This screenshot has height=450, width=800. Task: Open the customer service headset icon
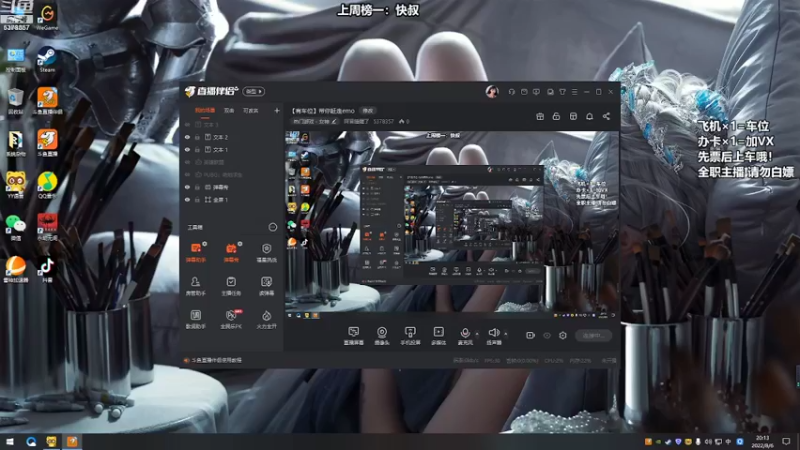[512, 92]
